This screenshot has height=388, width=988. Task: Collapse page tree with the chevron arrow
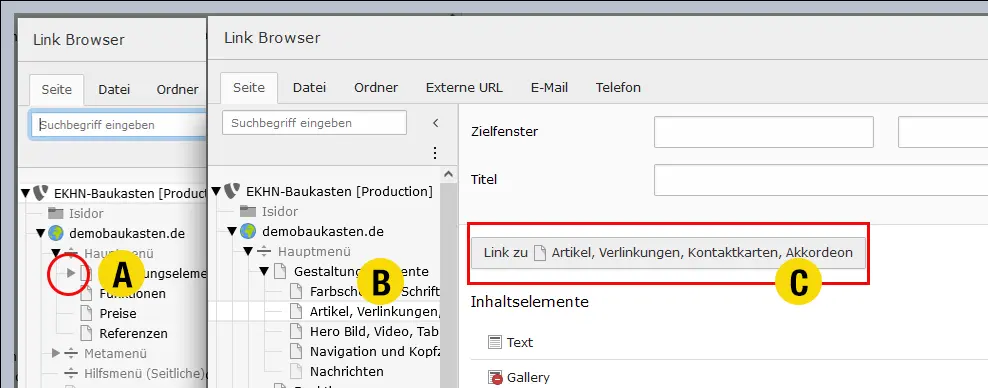tap(435, 123)
